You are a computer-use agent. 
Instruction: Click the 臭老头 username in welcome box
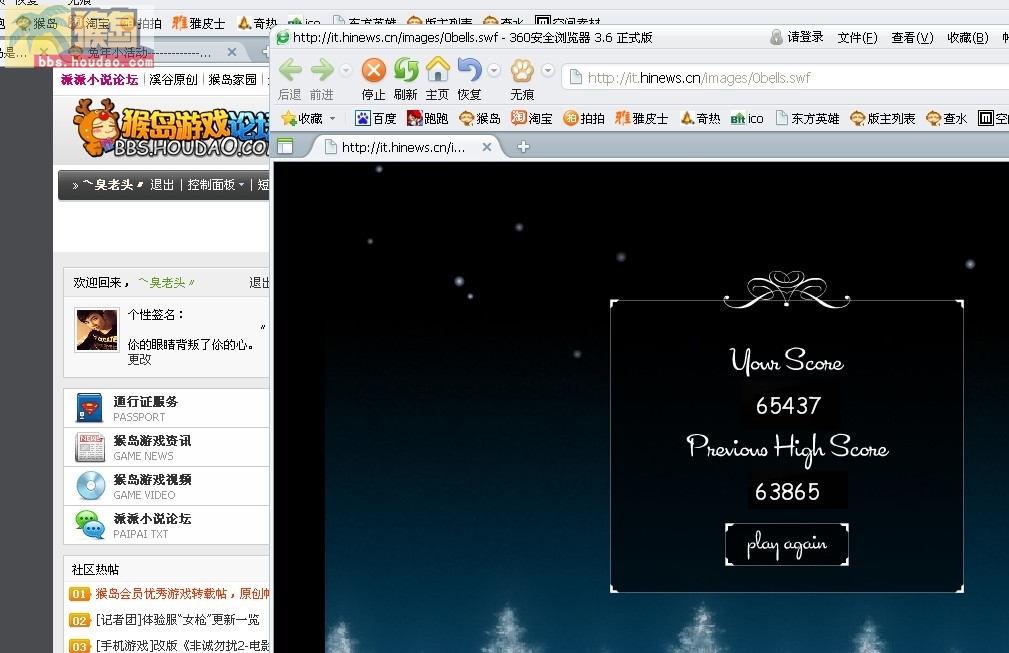point(167,282)
